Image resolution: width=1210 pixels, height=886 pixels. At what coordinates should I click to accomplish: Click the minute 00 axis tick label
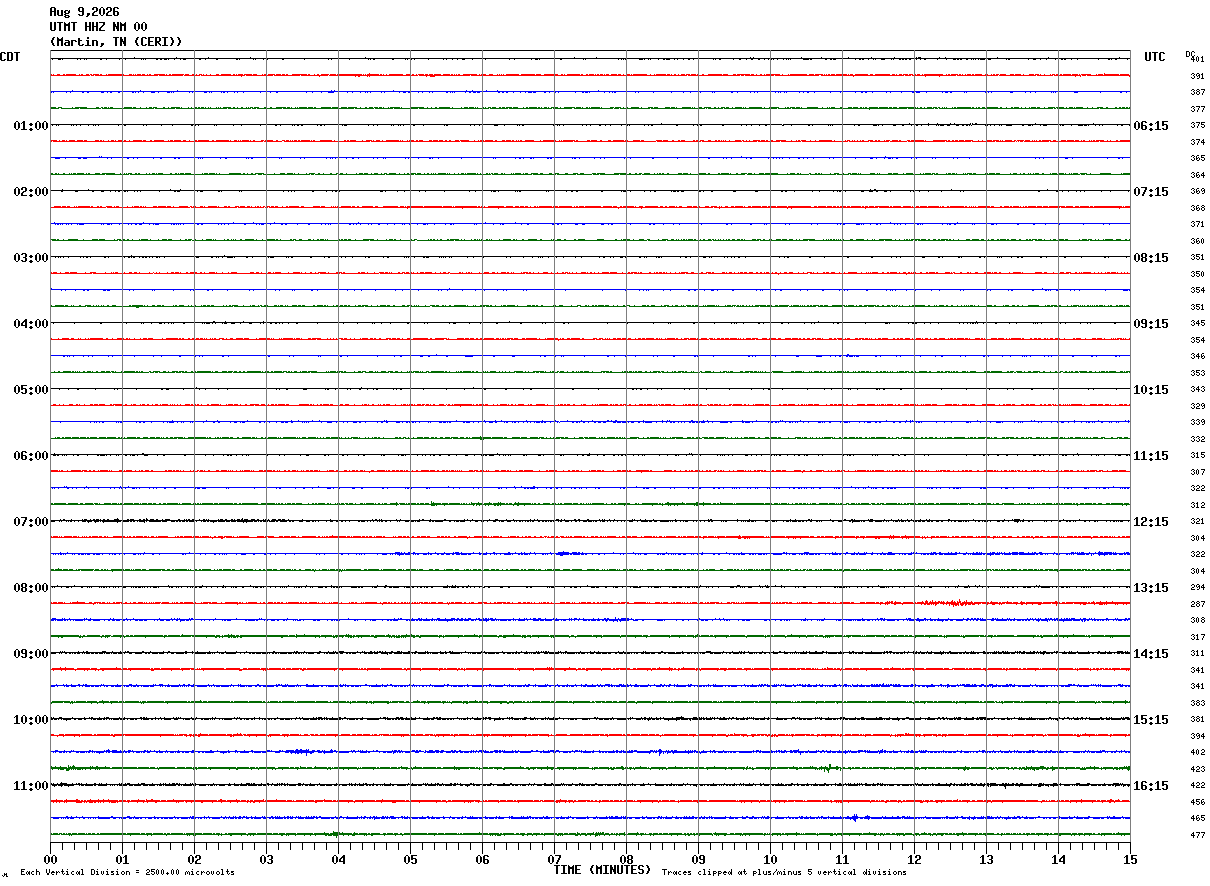(51, 859)
